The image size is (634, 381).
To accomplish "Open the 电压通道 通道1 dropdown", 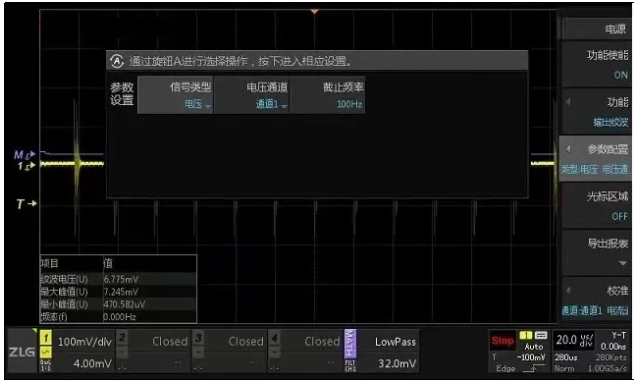I will (x=251, y=95).
